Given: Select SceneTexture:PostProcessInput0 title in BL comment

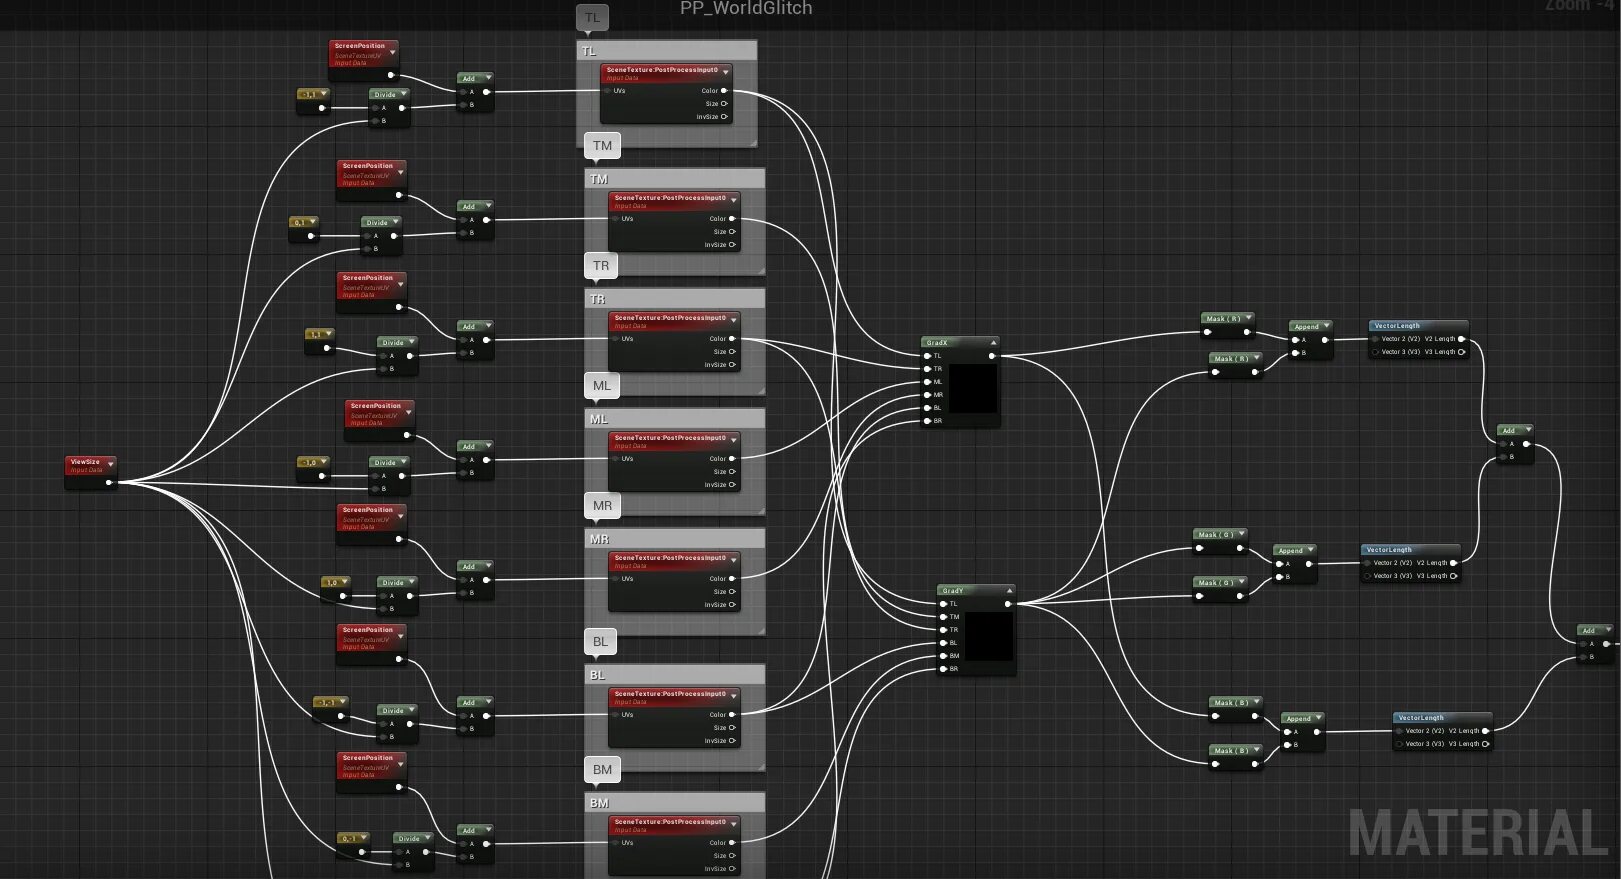Looking at the screenshot, I should pos(670,694).
